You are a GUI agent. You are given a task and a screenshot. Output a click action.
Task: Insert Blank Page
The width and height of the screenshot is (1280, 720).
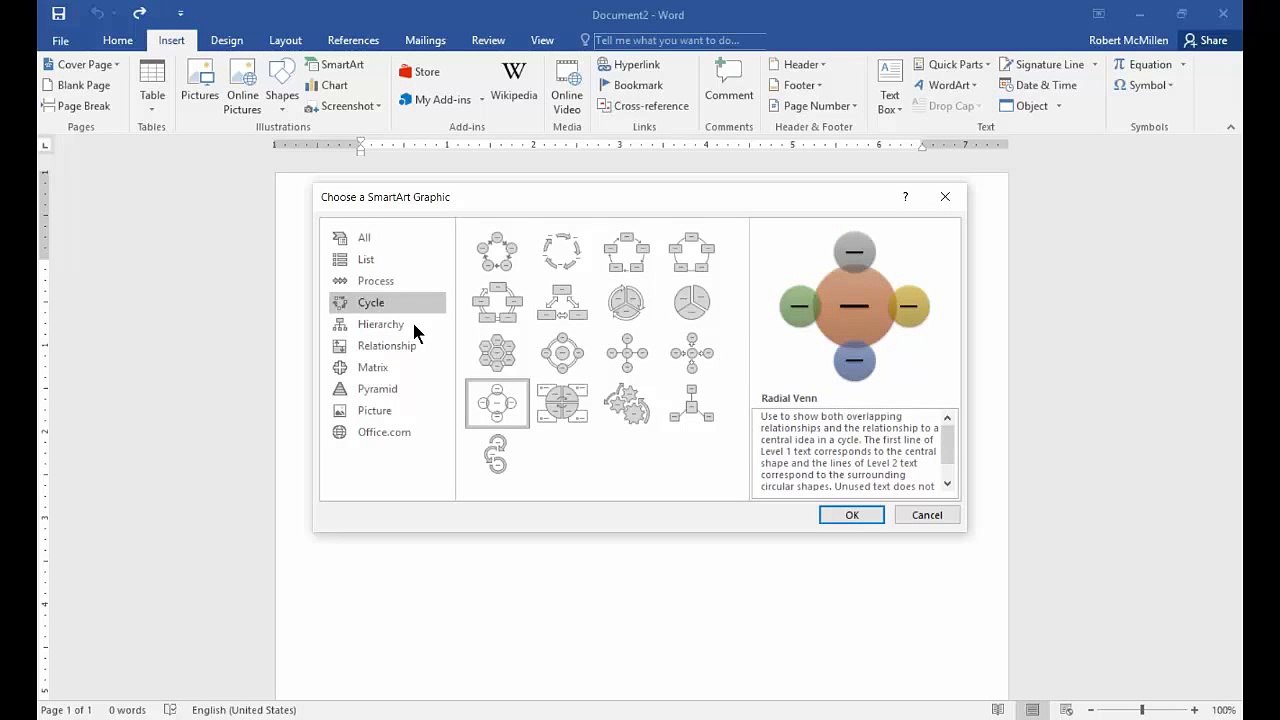pos(76,85)
